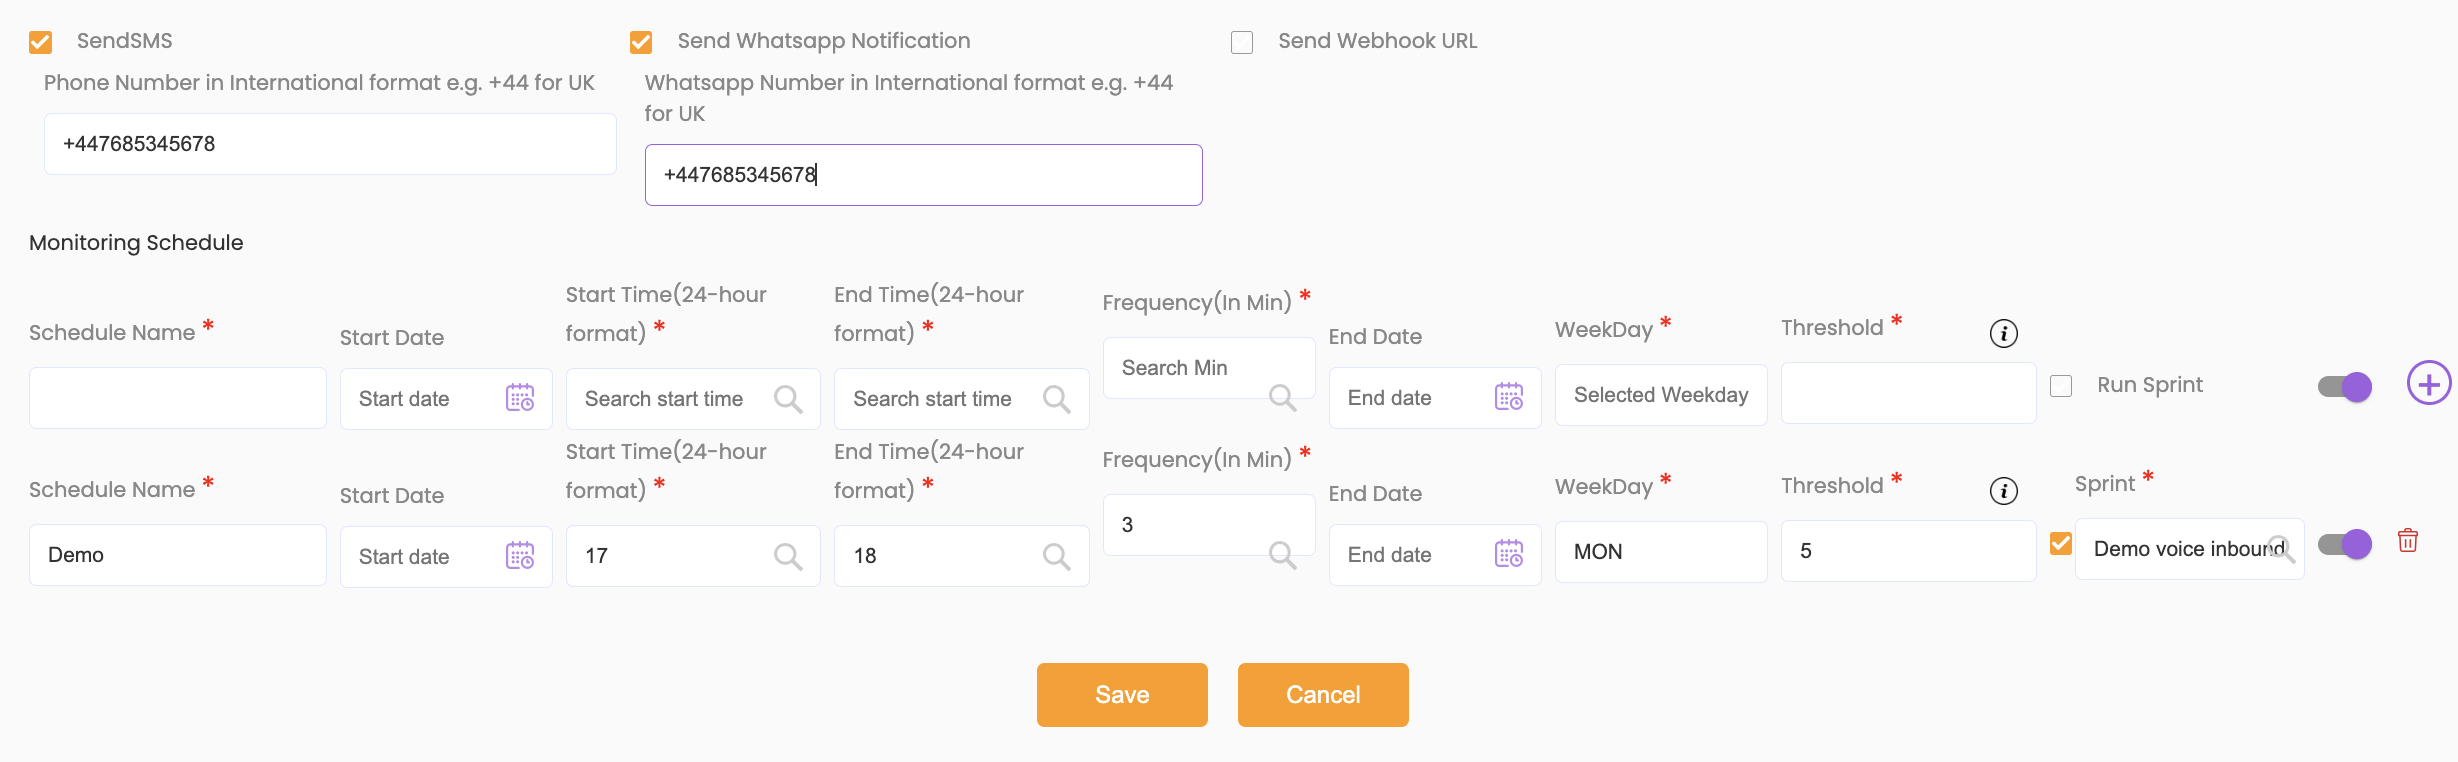Viewport: 2458px width, 762px height.
Task: Toggle off the Demo schedule switch
Action: (2344, 544)
